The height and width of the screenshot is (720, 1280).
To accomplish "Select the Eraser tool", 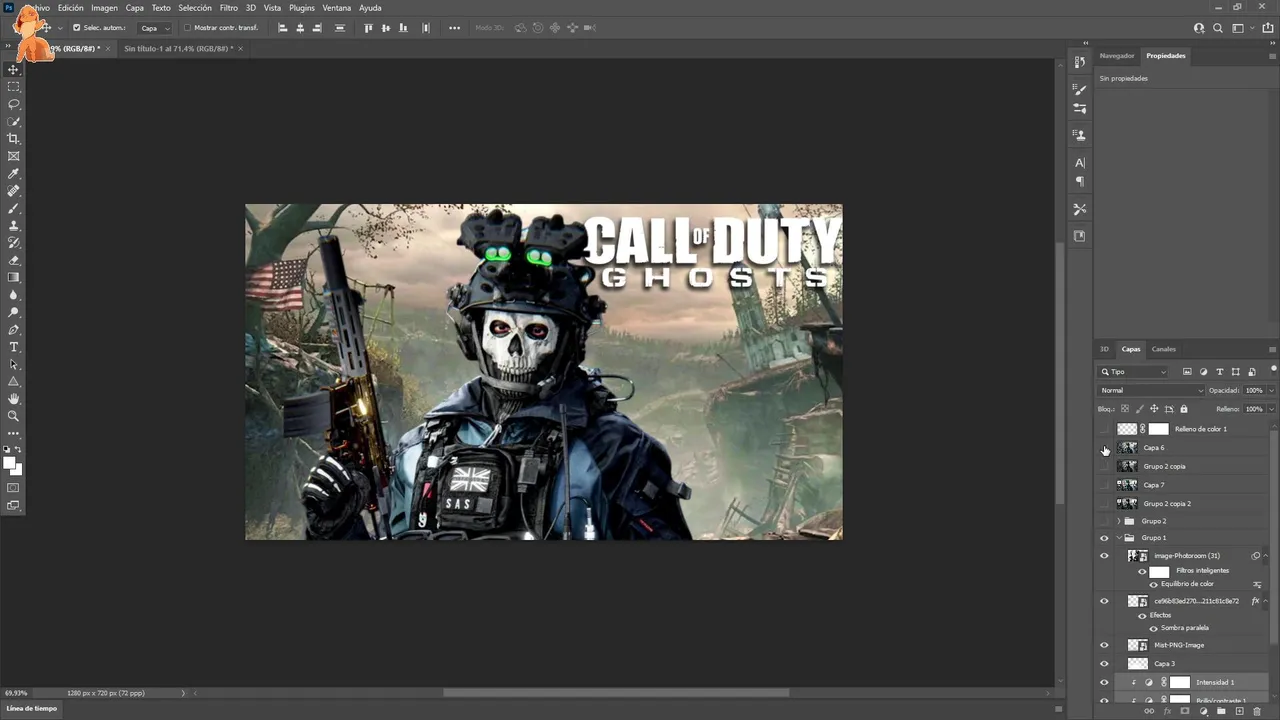I will pyautogui.click(x=14, y=260).
